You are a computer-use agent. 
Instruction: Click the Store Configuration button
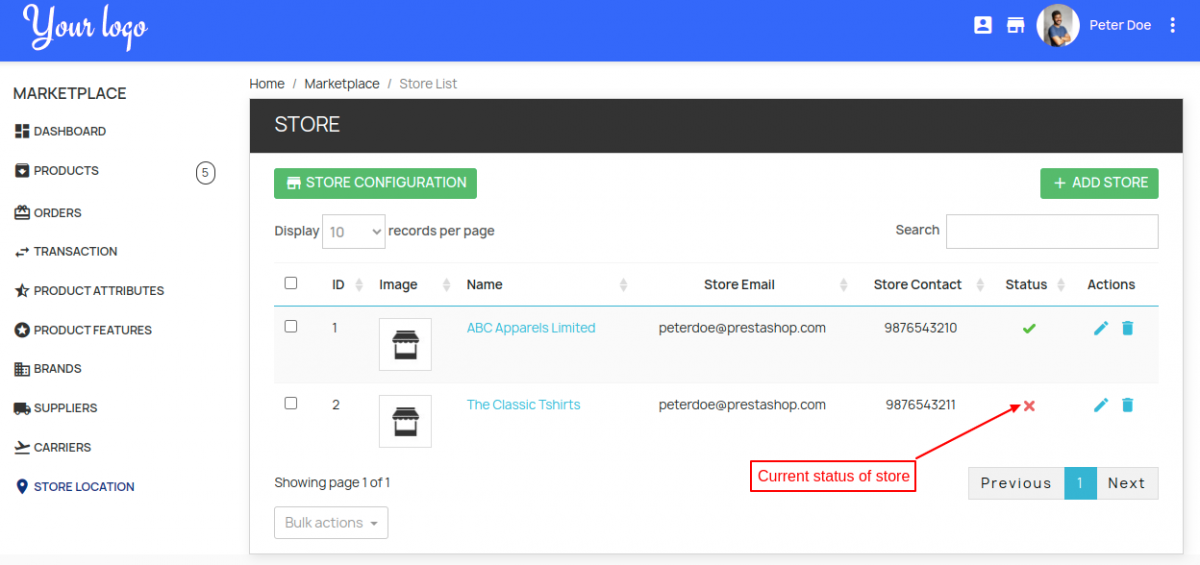[375, 183]
